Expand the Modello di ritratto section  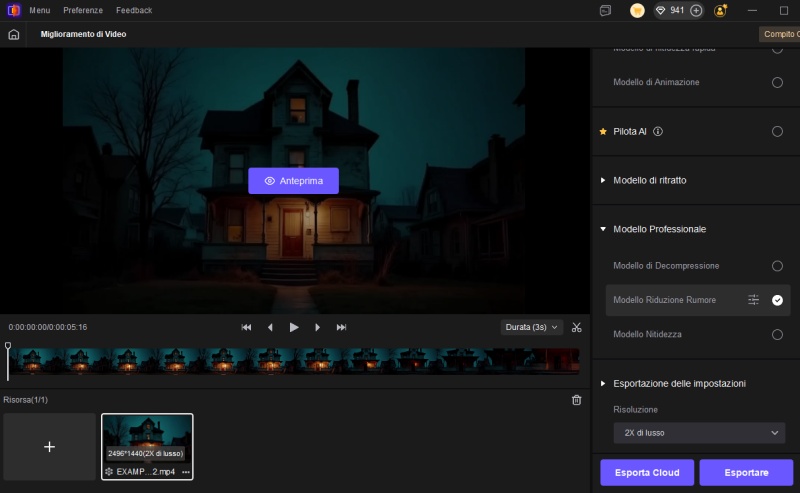pos(603,180)
